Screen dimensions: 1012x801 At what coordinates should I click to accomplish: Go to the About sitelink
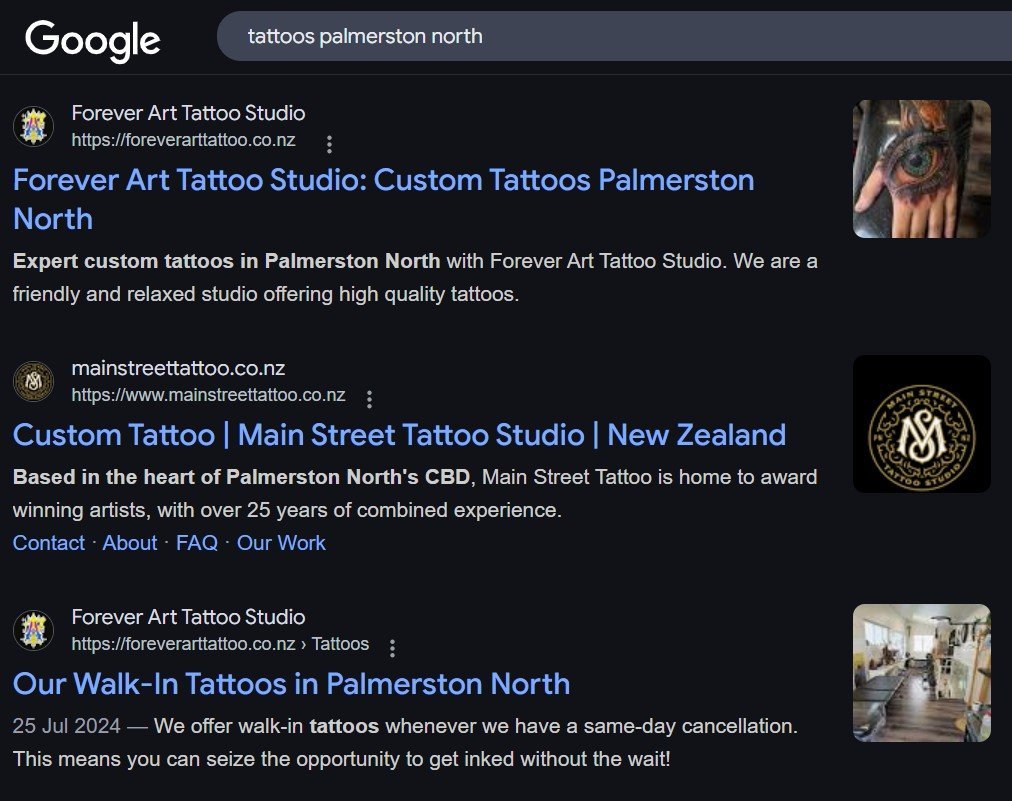[130, 543]
